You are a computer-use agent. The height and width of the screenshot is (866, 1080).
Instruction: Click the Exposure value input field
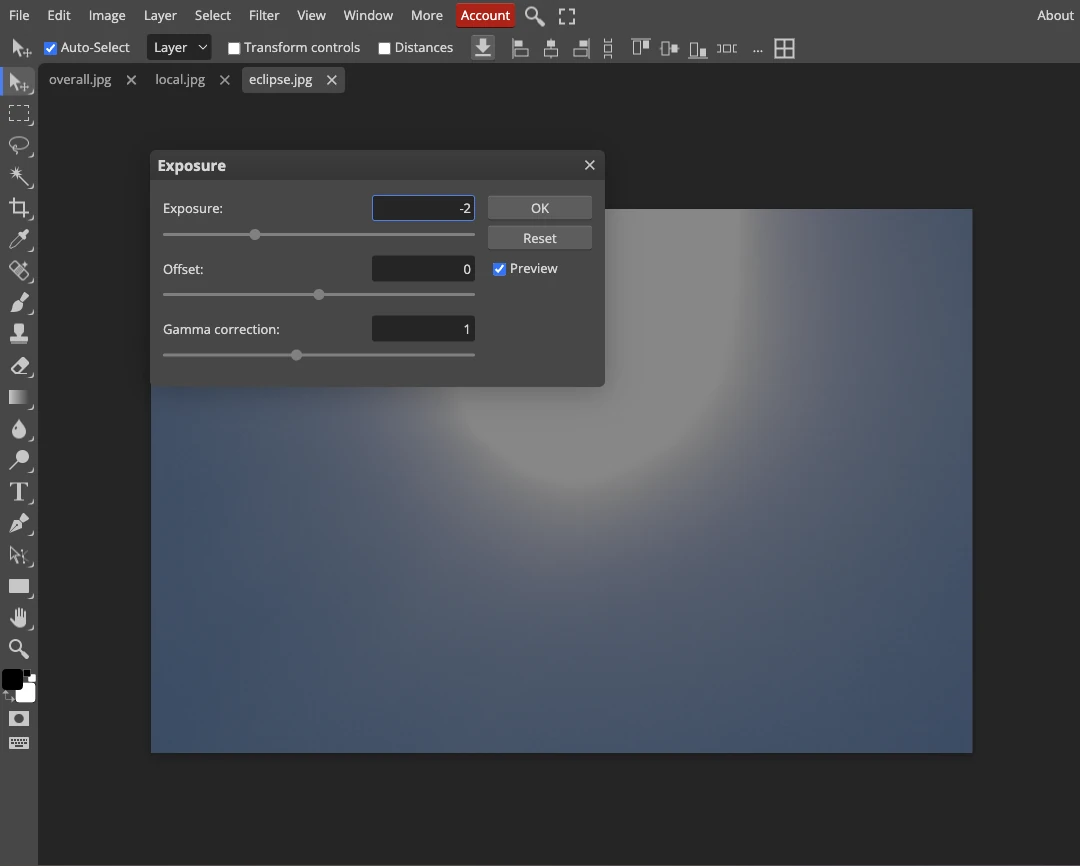pos(423,208)
